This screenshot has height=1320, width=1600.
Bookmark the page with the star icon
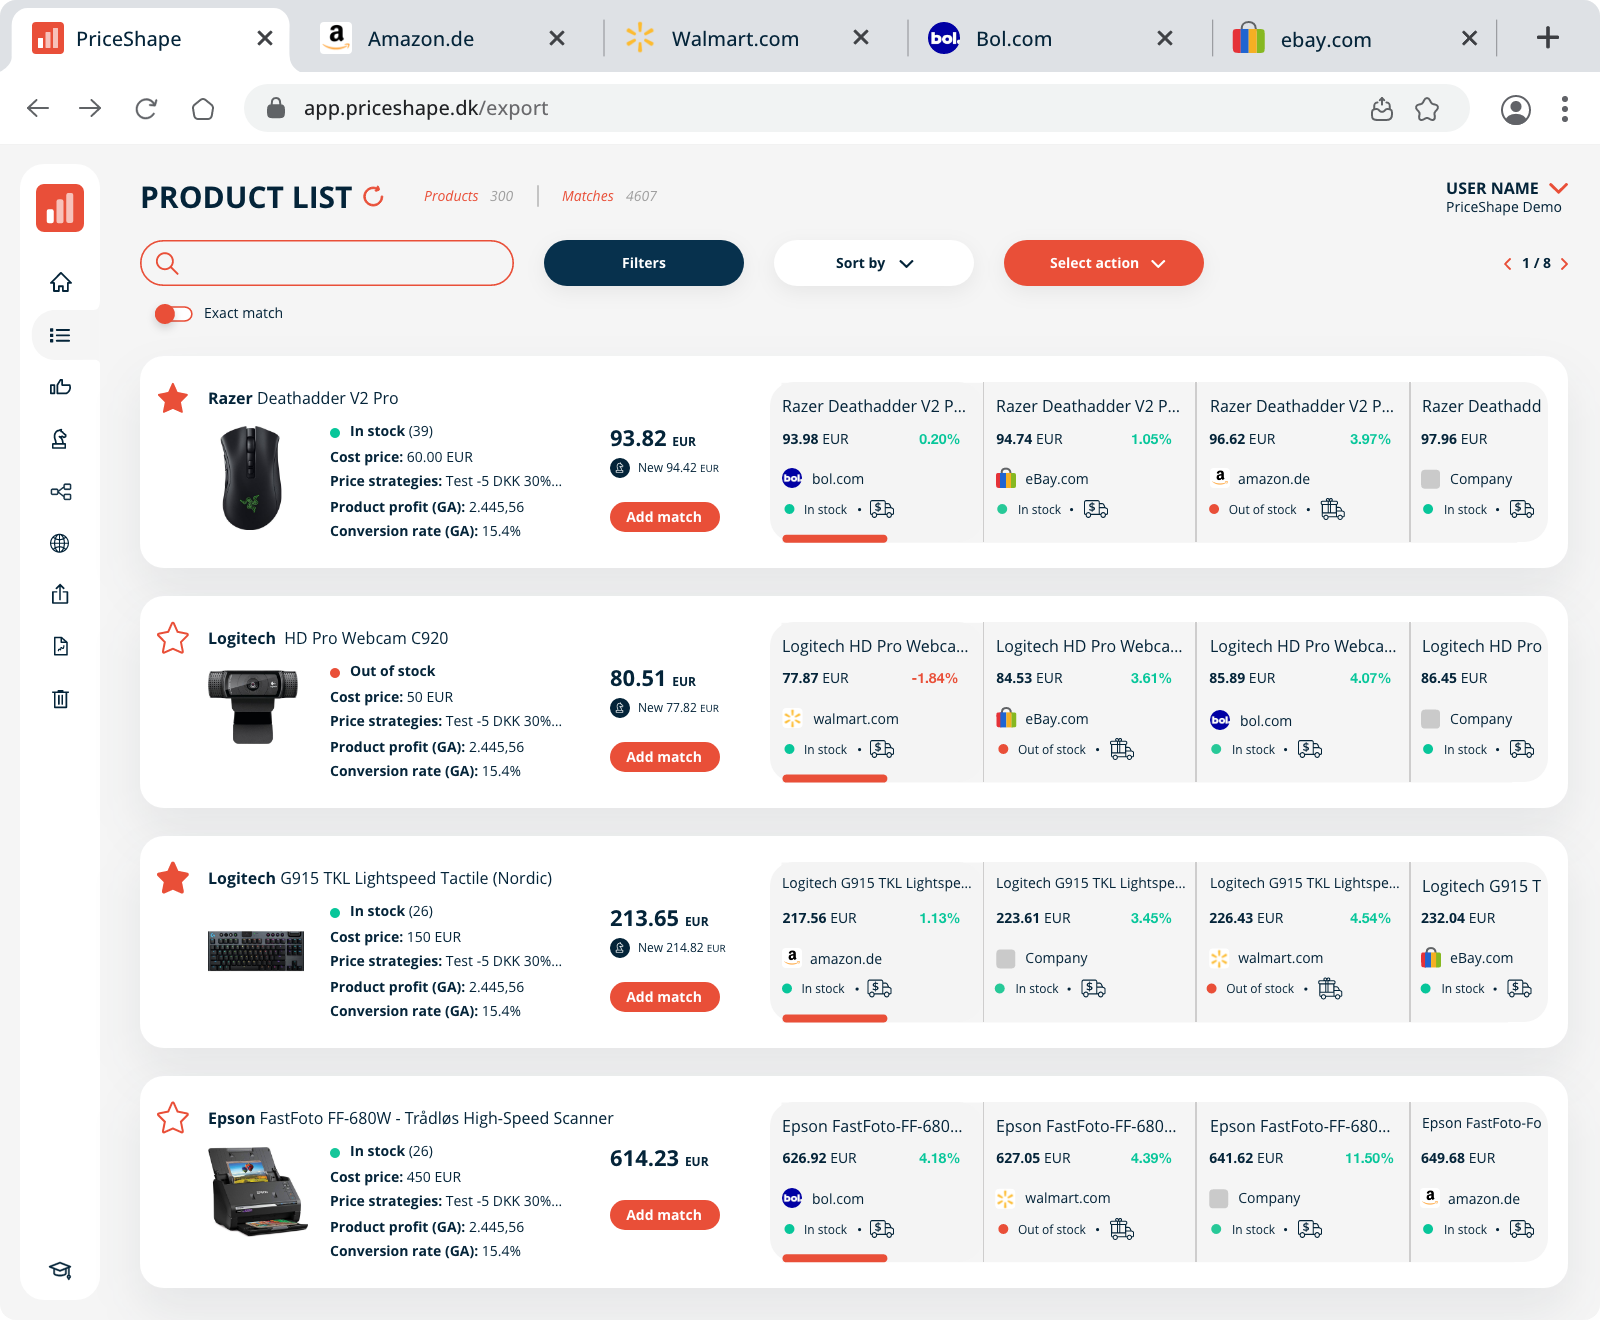(1427, 109)
